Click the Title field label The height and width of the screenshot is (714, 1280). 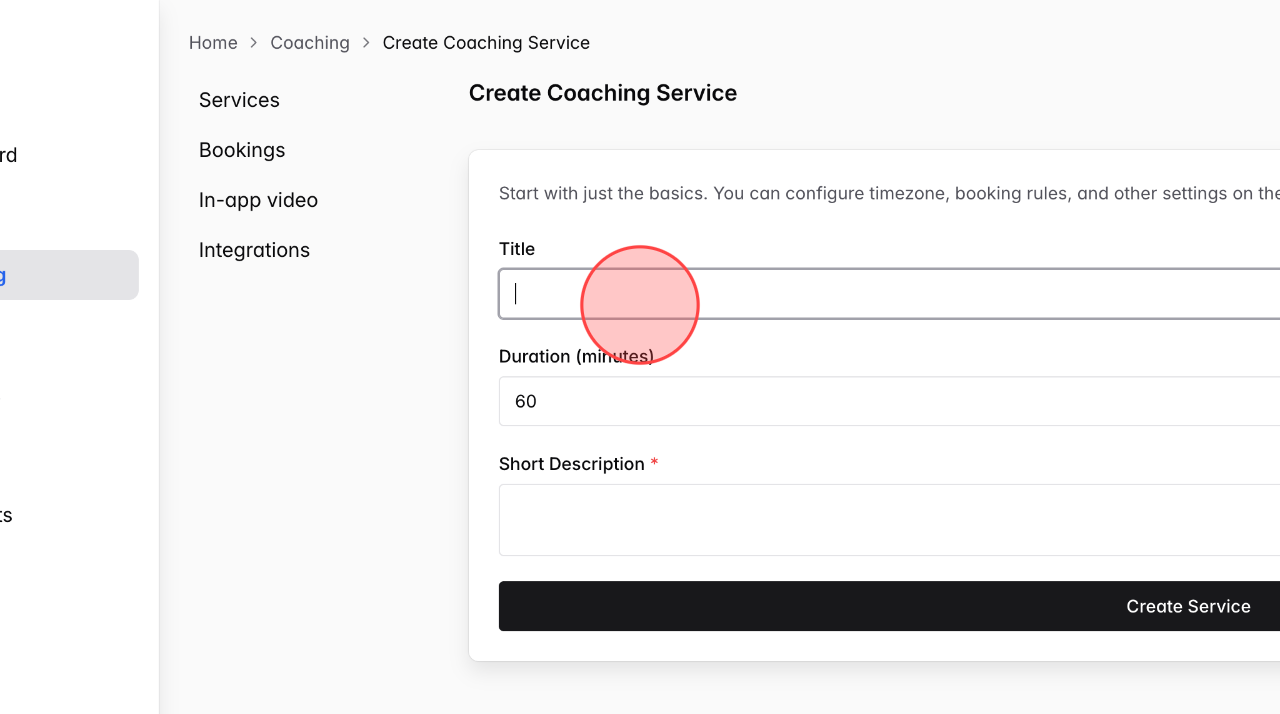click(517, 249)
